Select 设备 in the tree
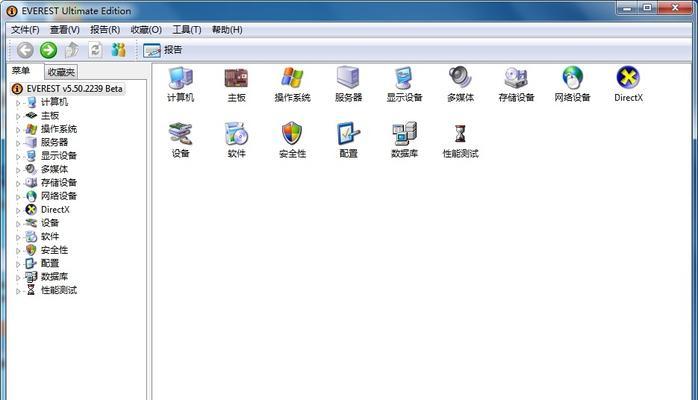The image size is (698, 400). click(50, 223)
